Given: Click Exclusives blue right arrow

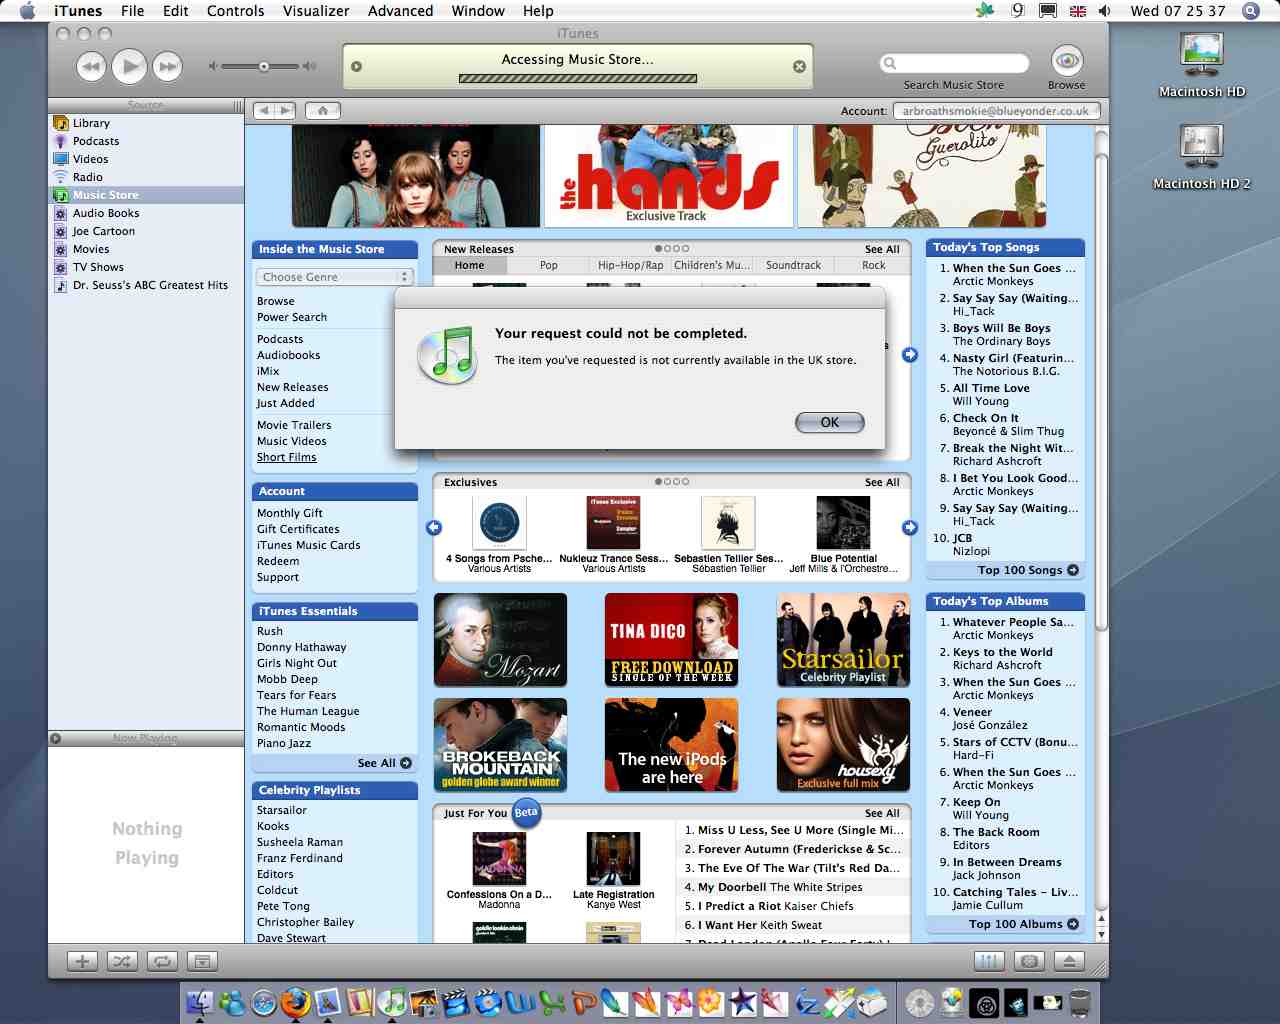Looking at the screenshot, I should click(910, 528).
